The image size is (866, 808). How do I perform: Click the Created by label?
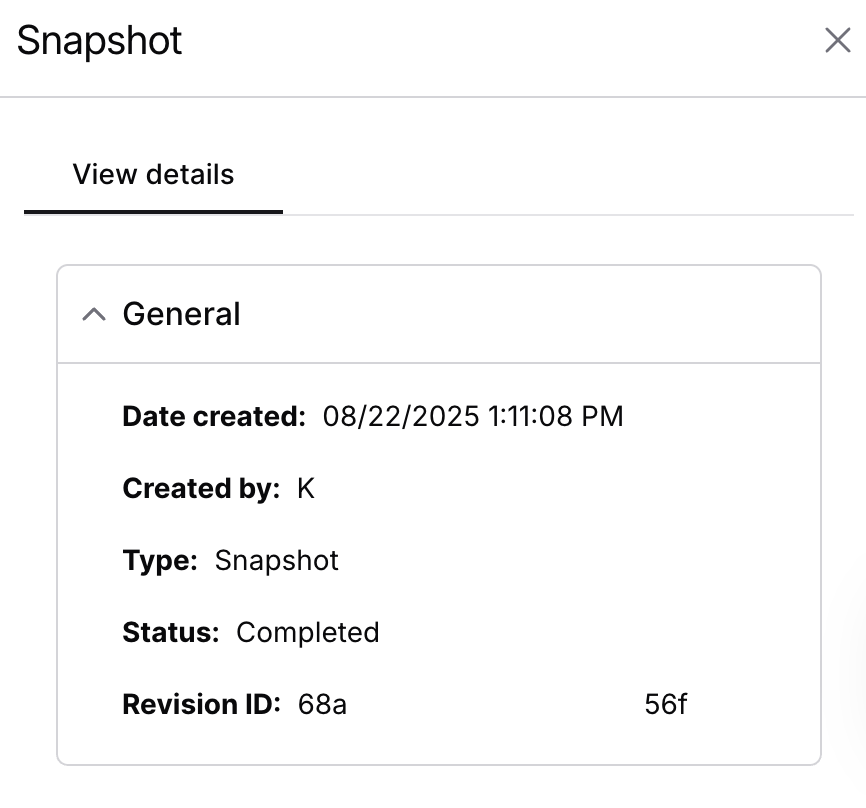point(200,489)
